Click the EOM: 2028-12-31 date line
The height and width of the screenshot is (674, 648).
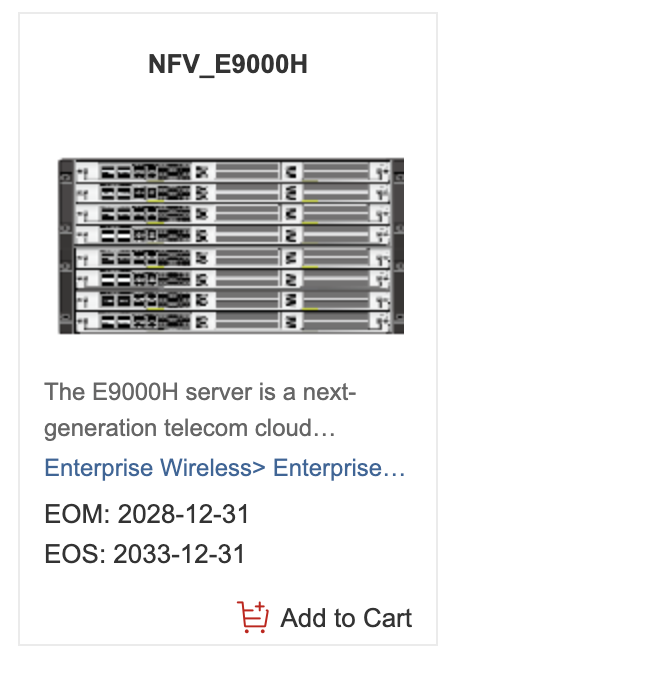(x=147, y=515)
